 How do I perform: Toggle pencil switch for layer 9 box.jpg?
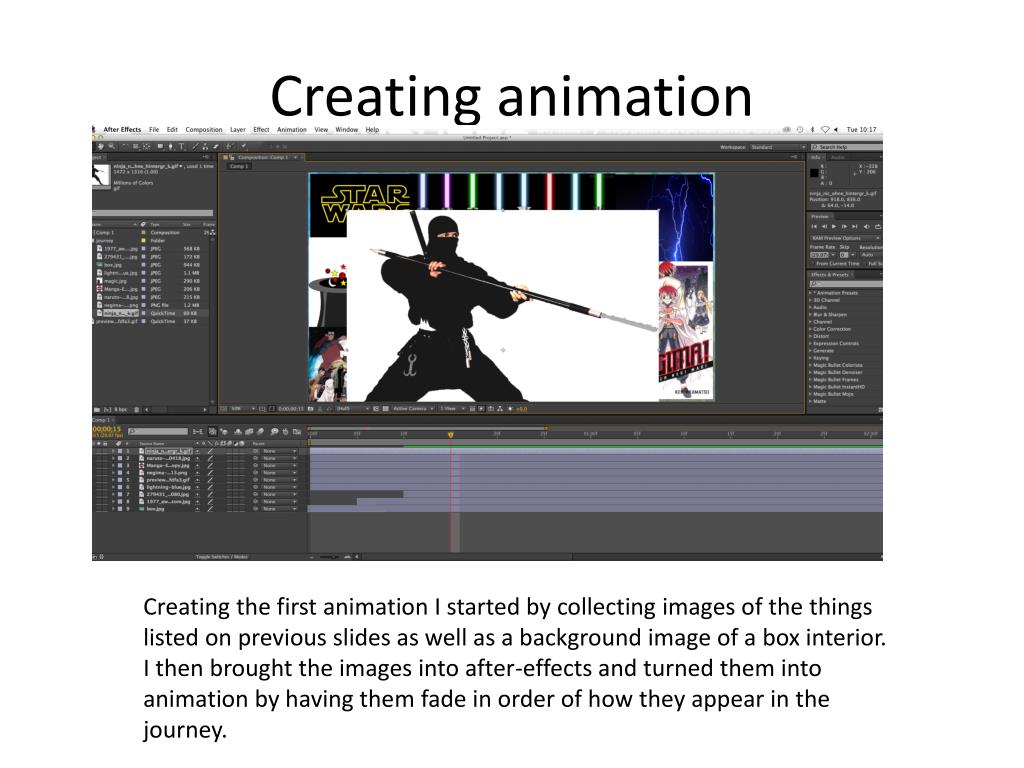click(x=210, y=509)
